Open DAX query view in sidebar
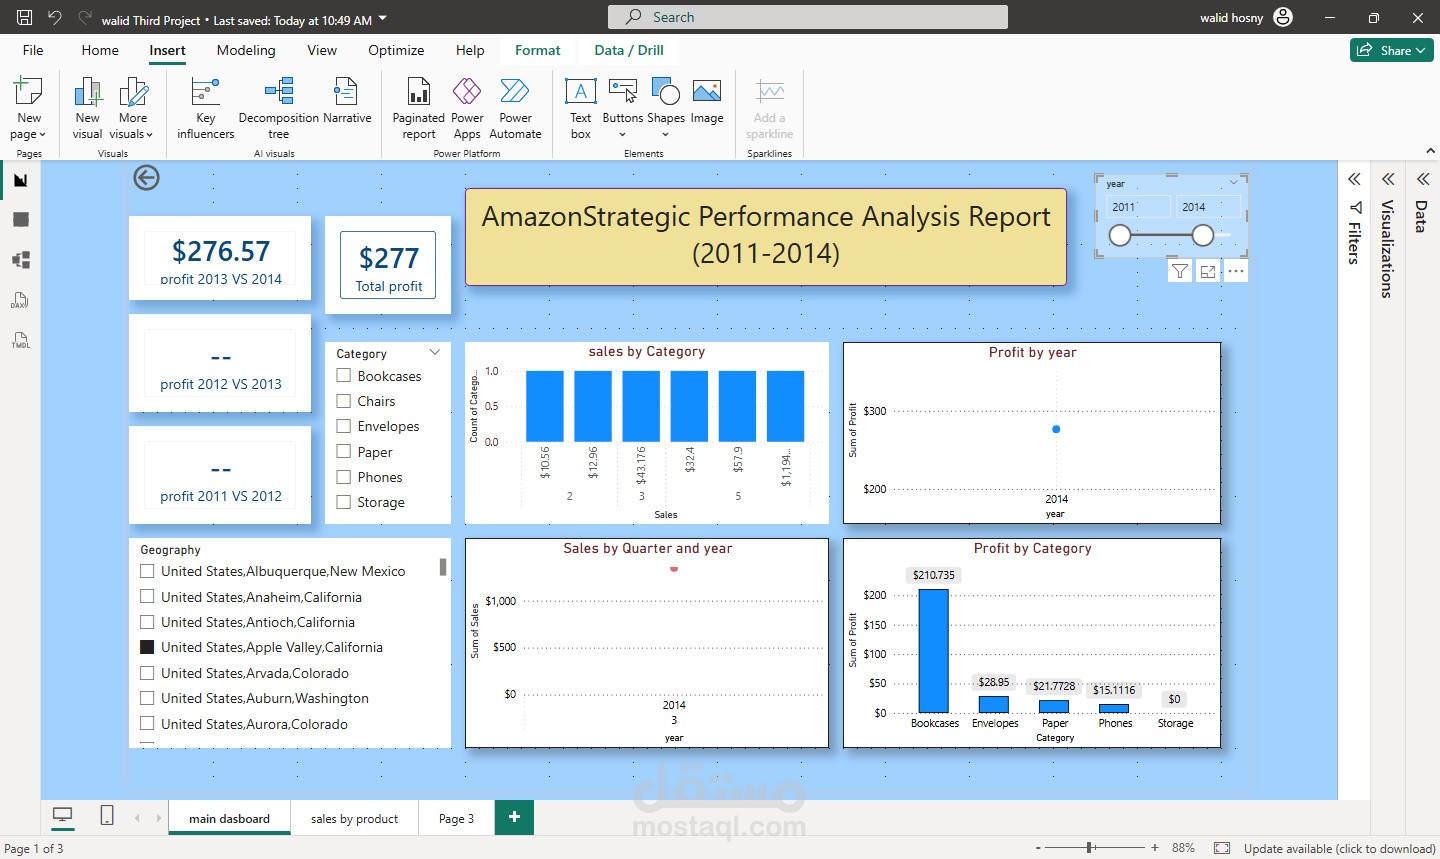 tap(21, 300)
